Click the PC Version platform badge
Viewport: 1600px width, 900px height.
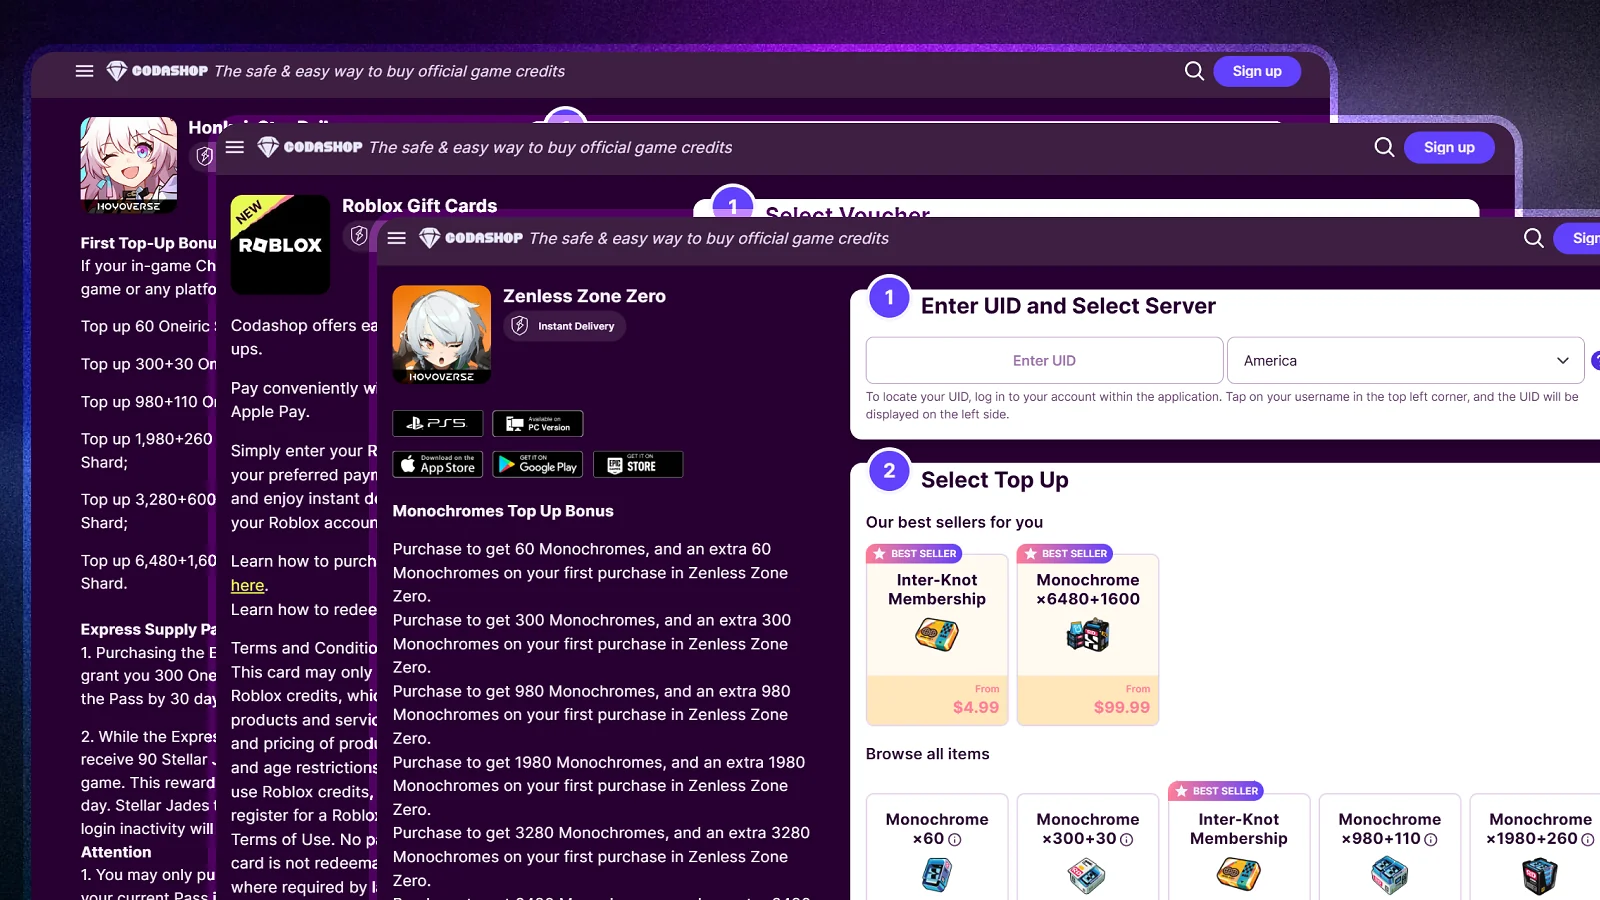click(538, 423)
